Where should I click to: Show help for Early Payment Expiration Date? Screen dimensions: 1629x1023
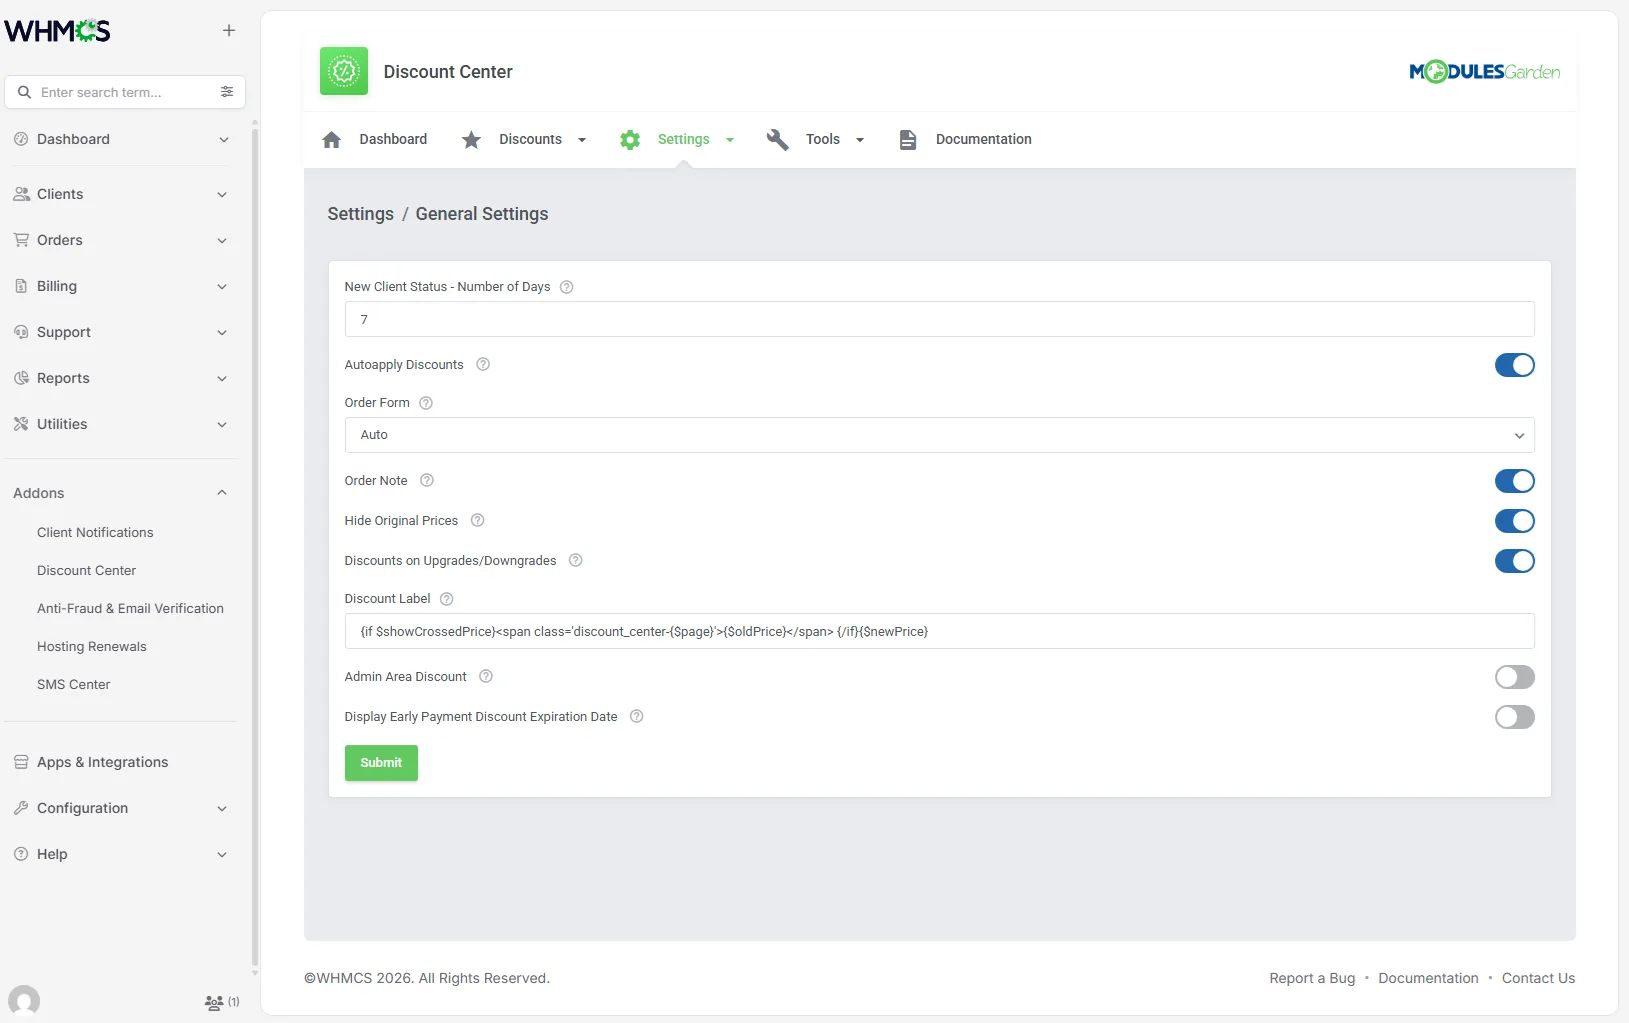point(637,717)
